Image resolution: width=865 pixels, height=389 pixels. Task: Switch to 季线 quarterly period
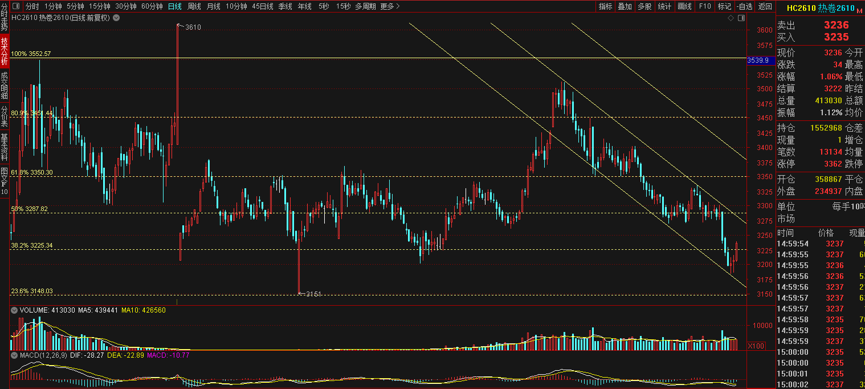pos(285,7)
